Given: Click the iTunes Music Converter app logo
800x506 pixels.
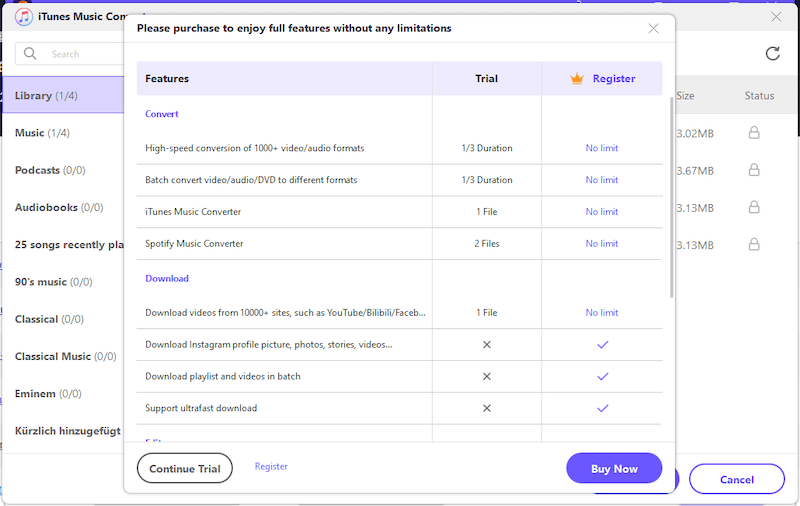Looking at the screenshot, I should (x=23, y=17).
